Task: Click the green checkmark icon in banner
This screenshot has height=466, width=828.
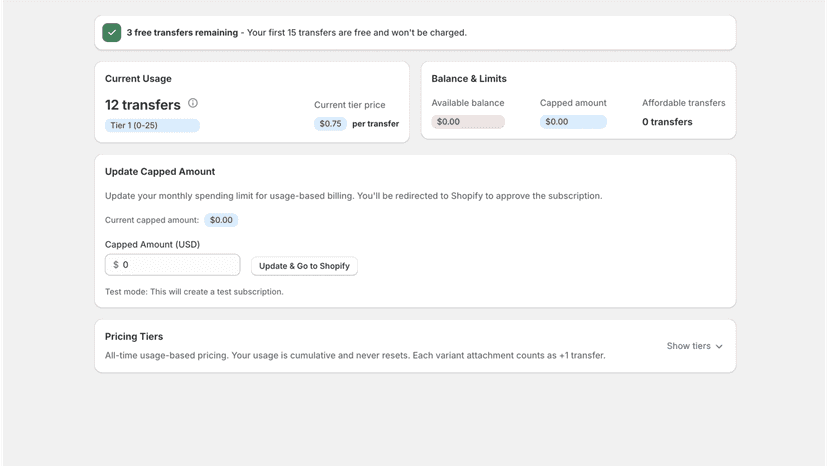Action: pos(111,33)
